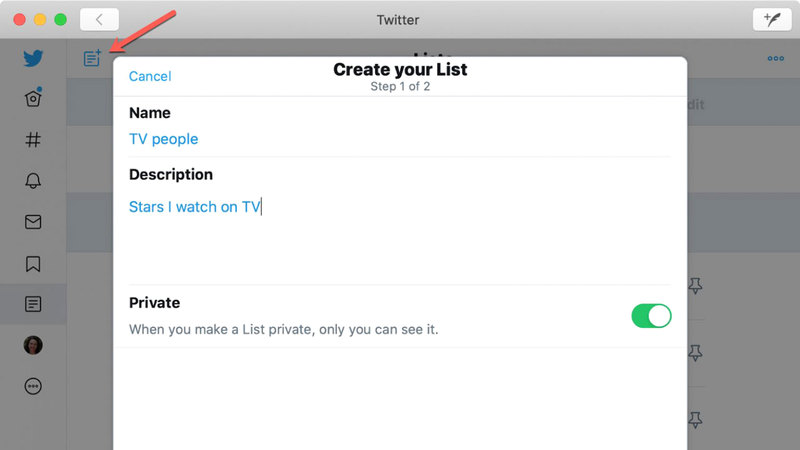Open the More circle menu icon
The image size is (800, 450).
(33, 387)
